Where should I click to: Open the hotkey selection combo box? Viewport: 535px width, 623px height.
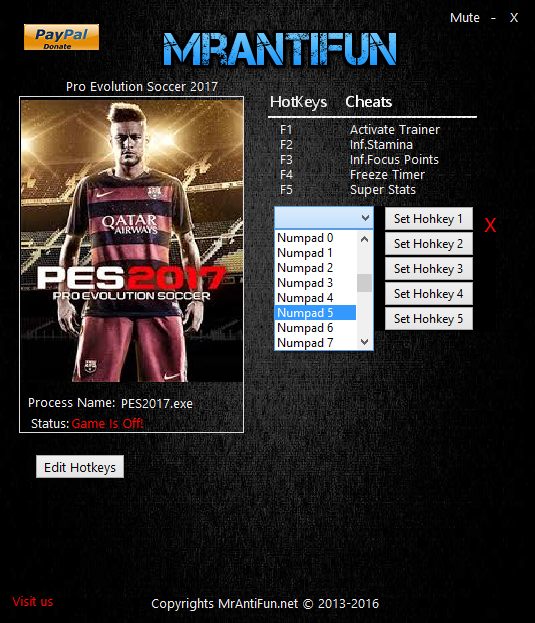(324, 218)
